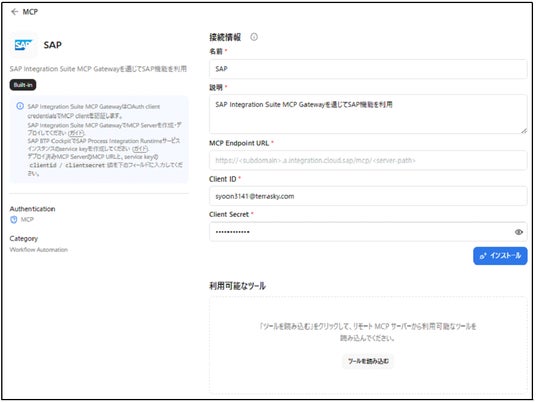Click the back arrow next to MCP
This screenshot has height=402, width=536.
point(14,12)
